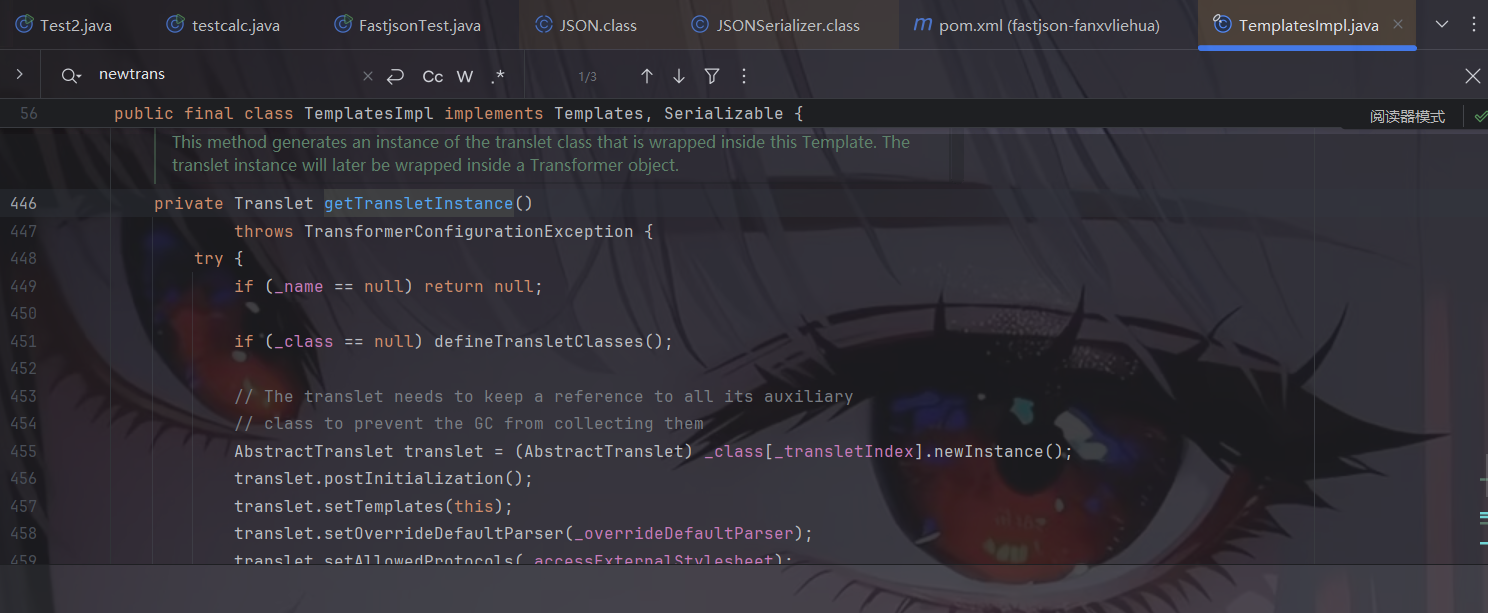The height and width of the screenshot is (613, 1488).
Task: Close the find bar
Action: click(1472, 76)
